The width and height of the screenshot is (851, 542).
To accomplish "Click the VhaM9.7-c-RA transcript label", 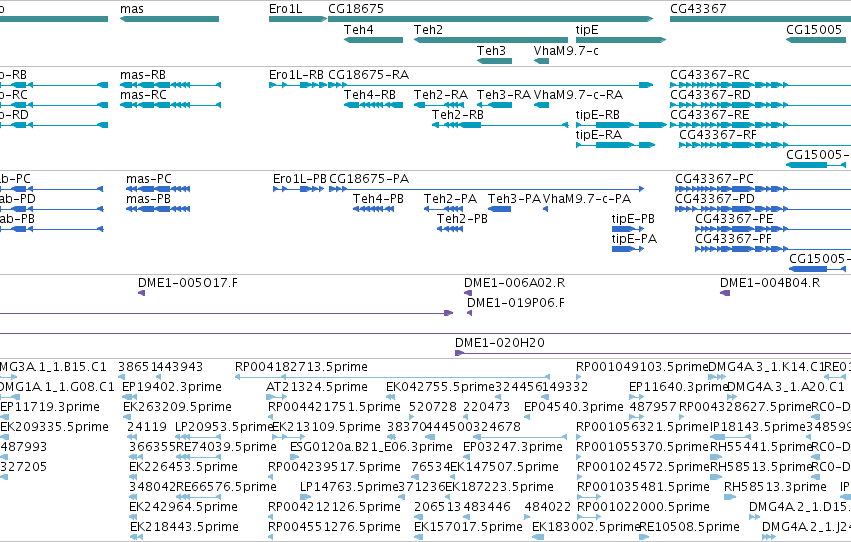I will pos(578,95).
